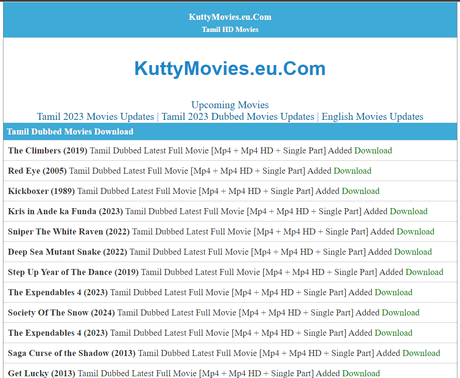This screenshot has width=460, height=378.
Task: Click the KuttyMovies.eu.Com title in blue header bar
Action: click(230, 17)
